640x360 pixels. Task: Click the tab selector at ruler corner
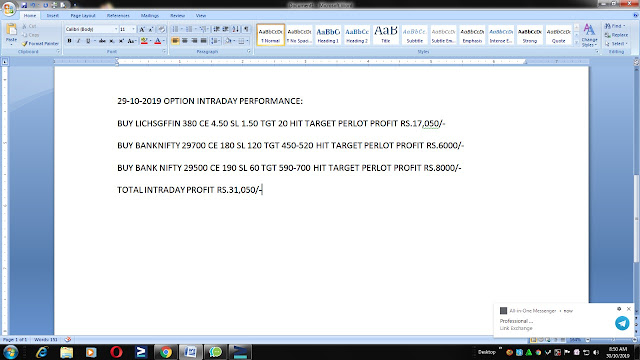(x=5, y=62)
